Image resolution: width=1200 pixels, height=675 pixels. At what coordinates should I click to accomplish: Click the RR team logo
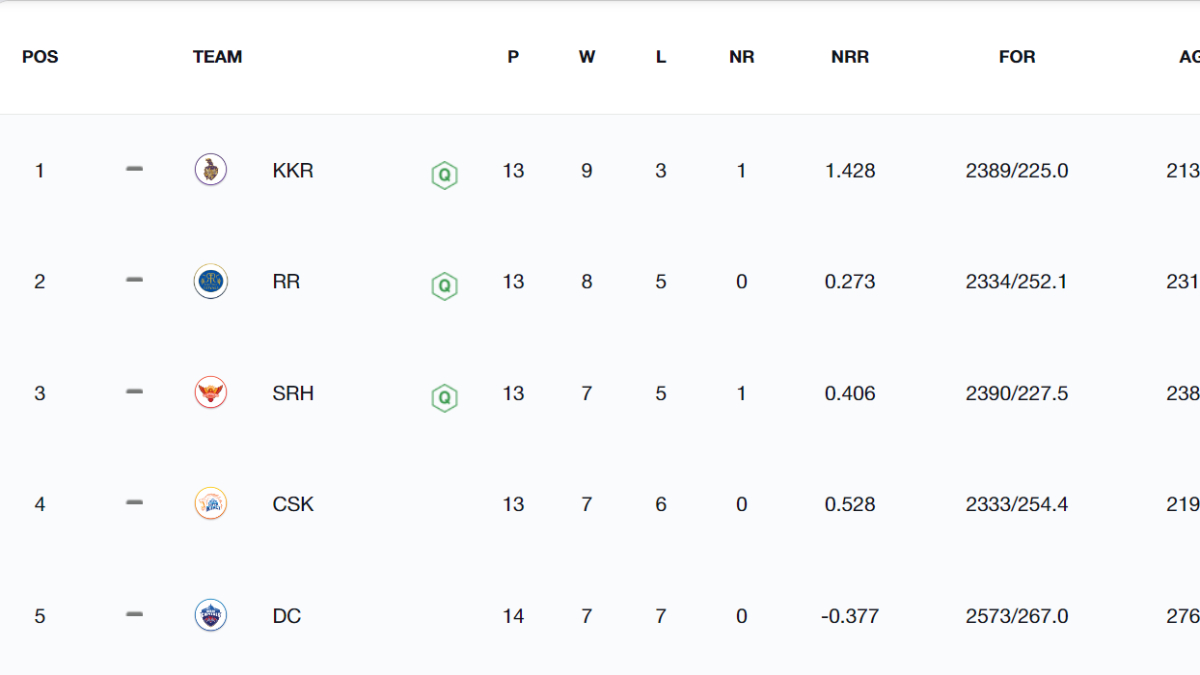click(210, 282)
